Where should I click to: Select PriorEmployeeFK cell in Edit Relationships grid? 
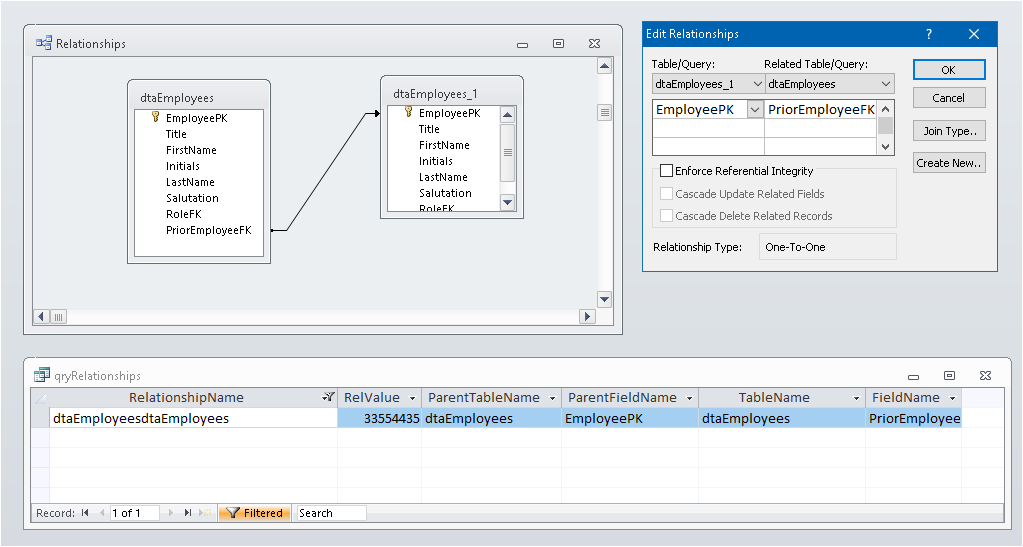pos(821,110)
